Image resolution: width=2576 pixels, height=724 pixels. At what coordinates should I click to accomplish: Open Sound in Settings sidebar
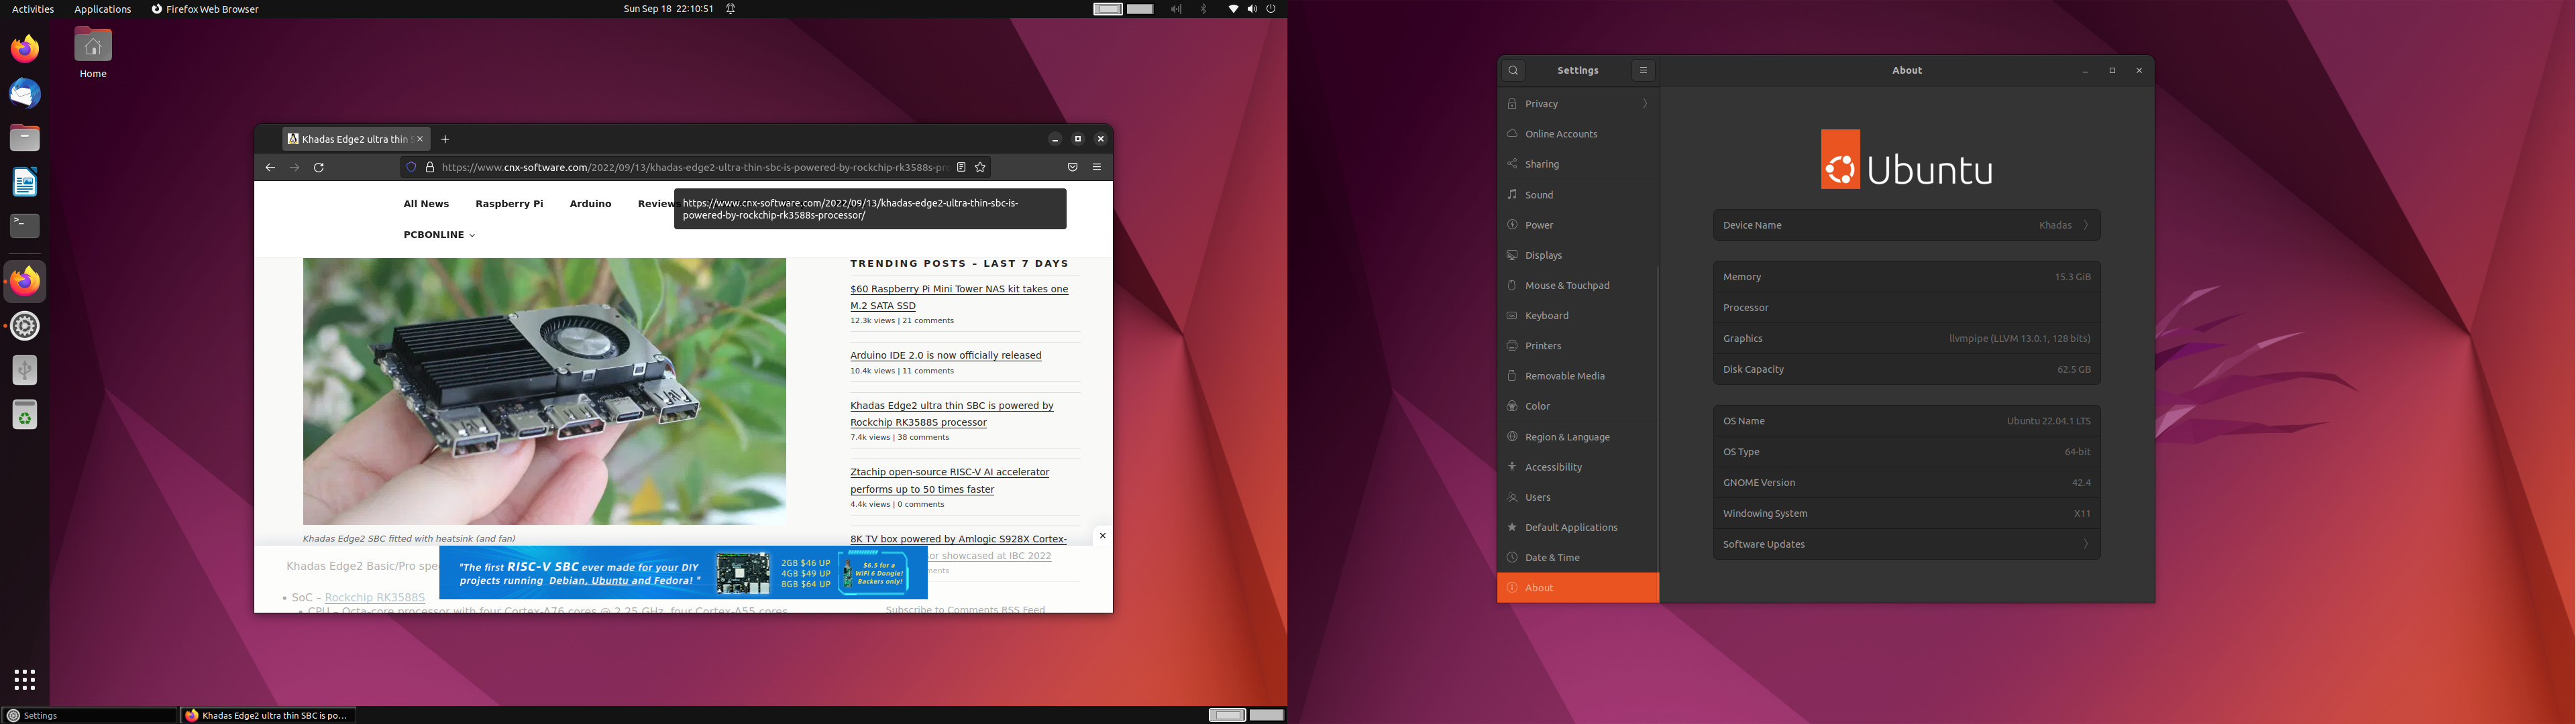tap(1578, 195)
